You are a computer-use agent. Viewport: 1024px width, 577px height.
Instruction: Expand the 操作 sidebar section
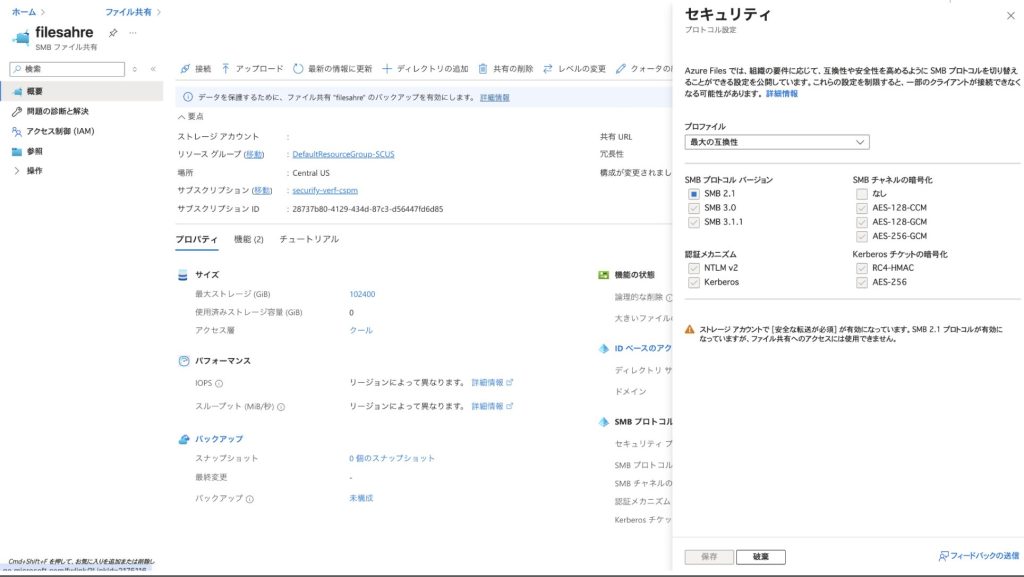16,171
